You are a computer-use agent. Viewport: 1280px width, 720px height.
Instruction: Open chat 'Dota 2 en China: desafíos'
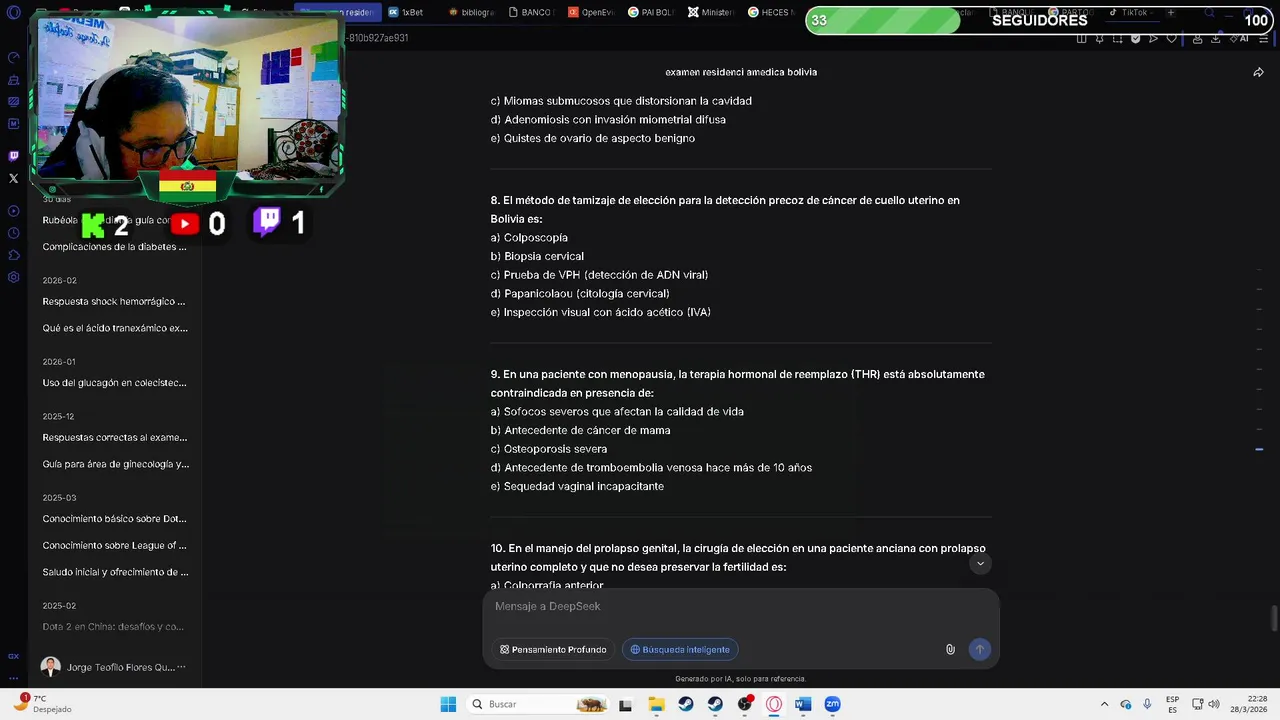[x=114, y=627]
